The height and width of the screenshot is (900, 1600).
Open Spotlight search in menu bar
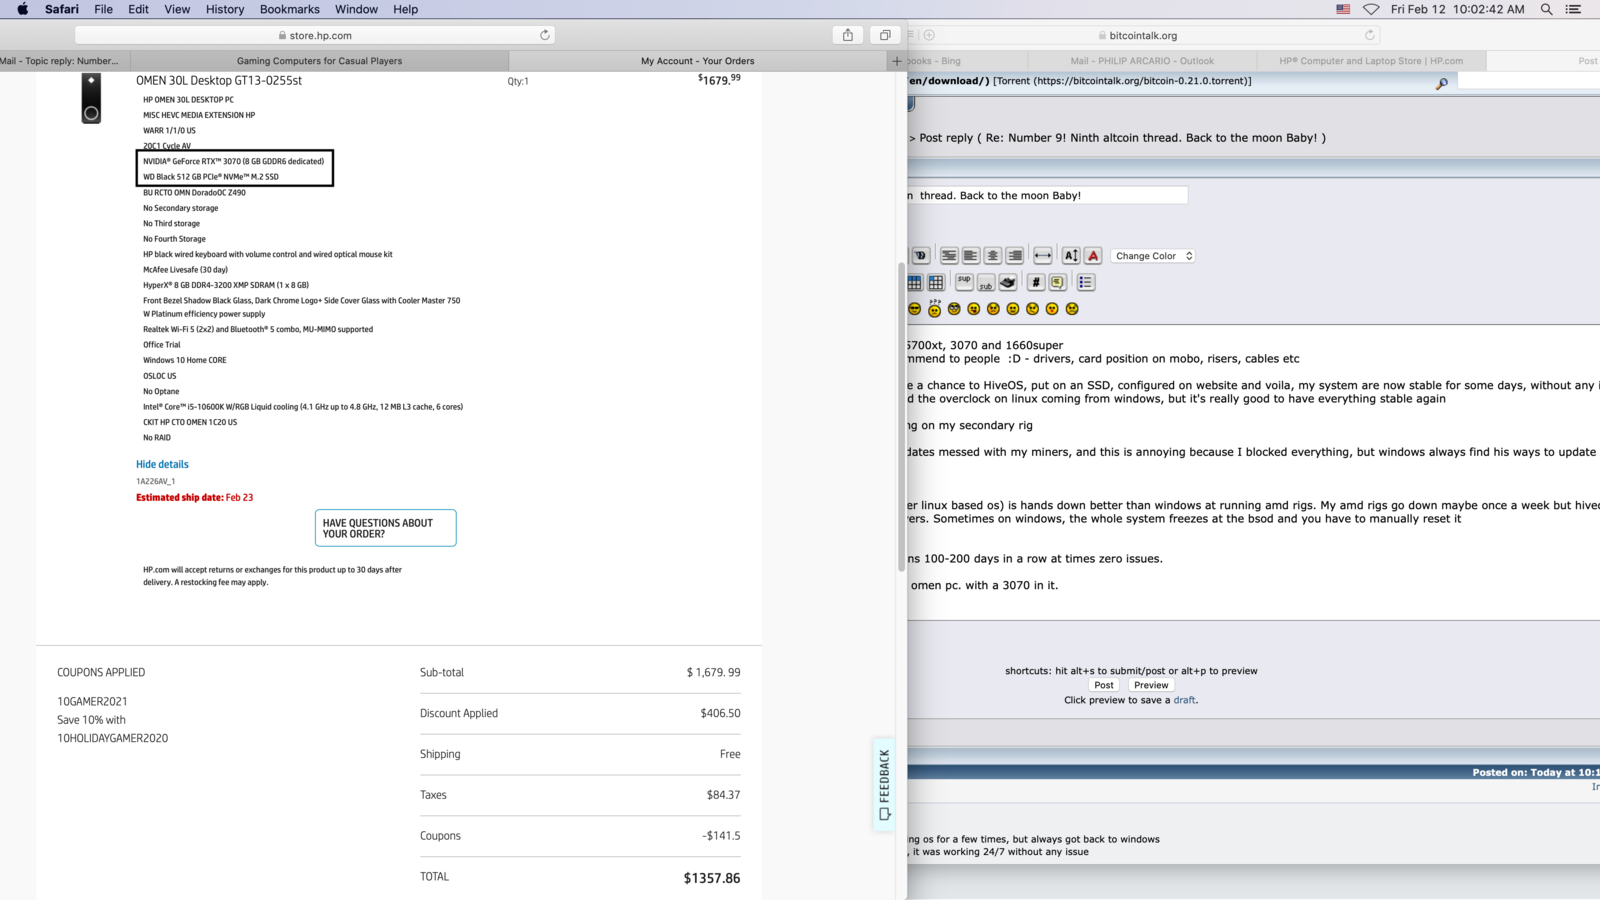tap(1546, 9)
